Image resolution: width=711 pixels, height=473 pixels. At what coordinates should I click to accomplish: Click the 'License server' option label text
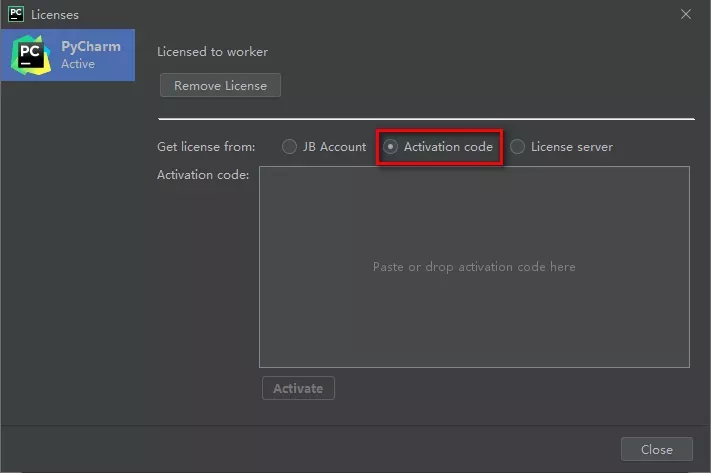click(571, 147)
